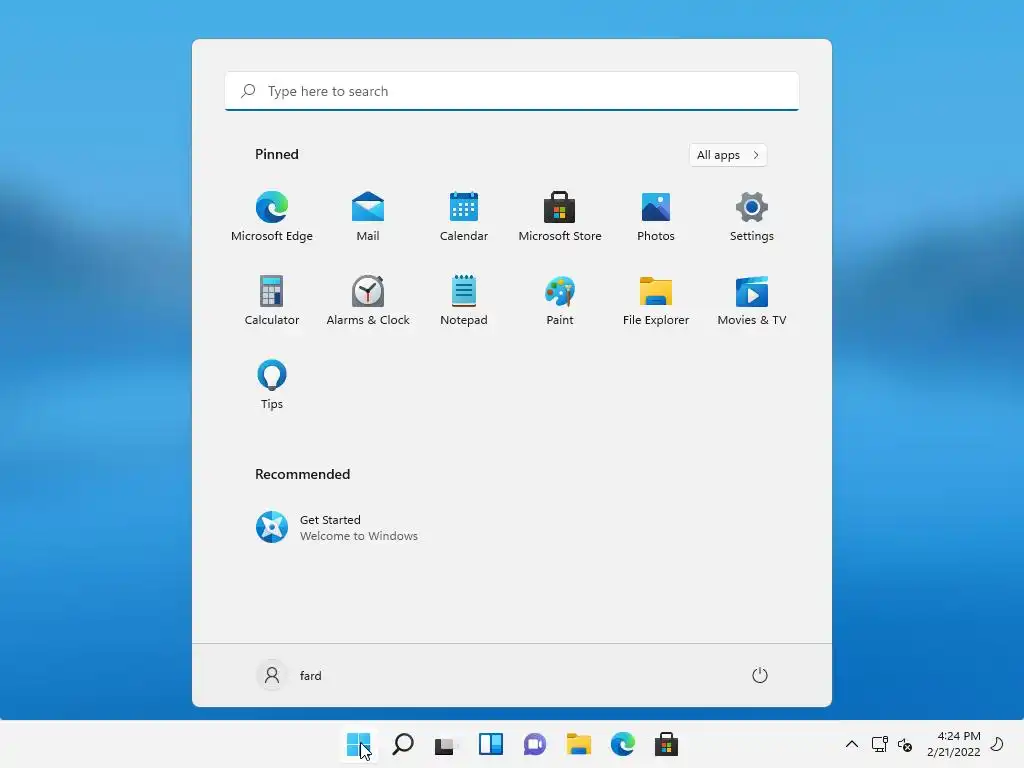Click the focus assist moon icon
Screen dimensions: 1024x768
997,744
